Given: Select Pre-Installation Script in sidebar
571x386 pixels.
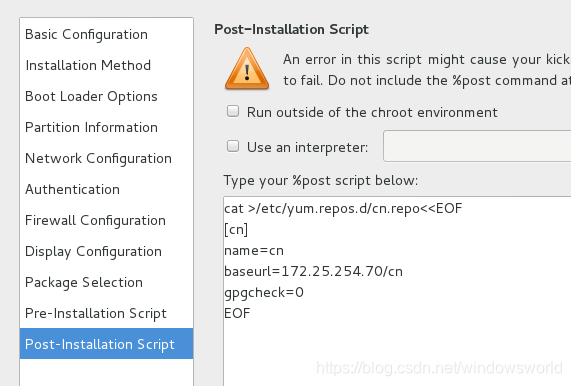Looking at the screenshot, I should tap(106, 313).
